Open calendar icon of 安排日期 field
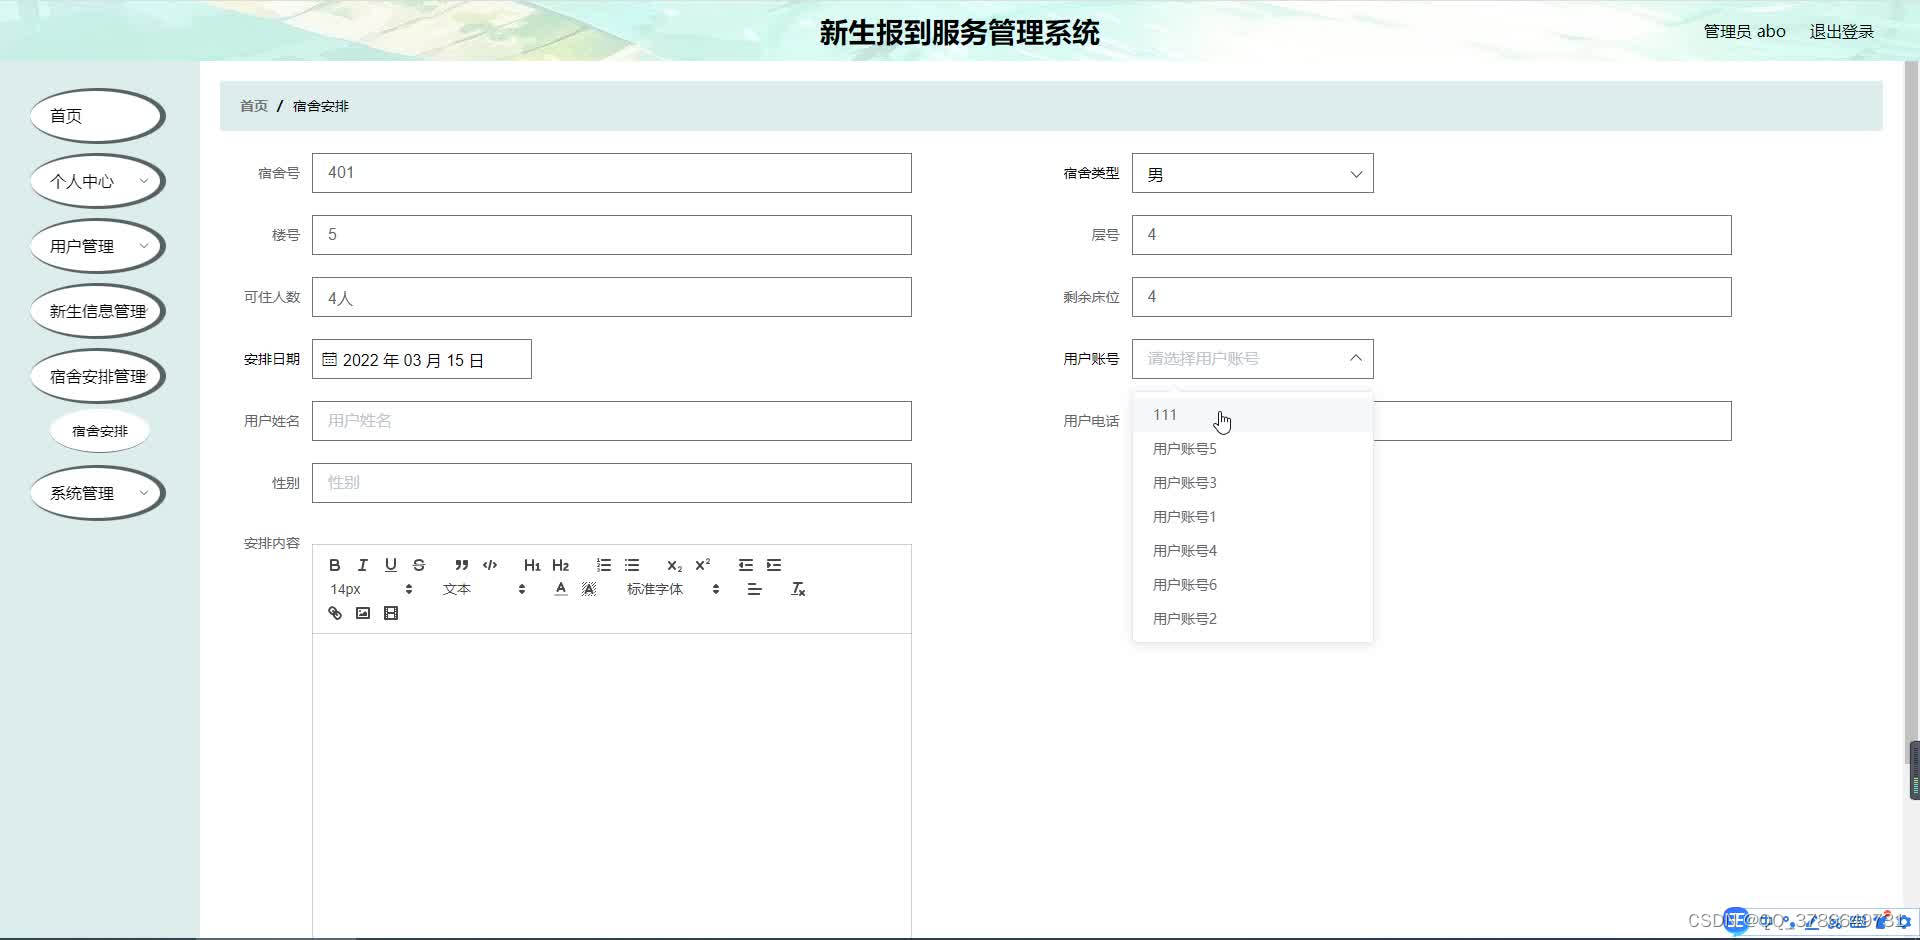The width and height of the screenshot is (1920, 940). click(329, 359)
